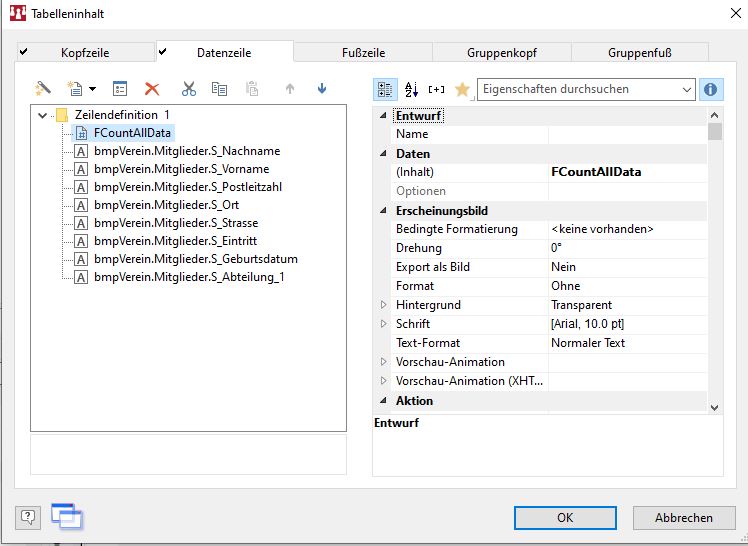Expand the Schrift property row

point(382,324)
